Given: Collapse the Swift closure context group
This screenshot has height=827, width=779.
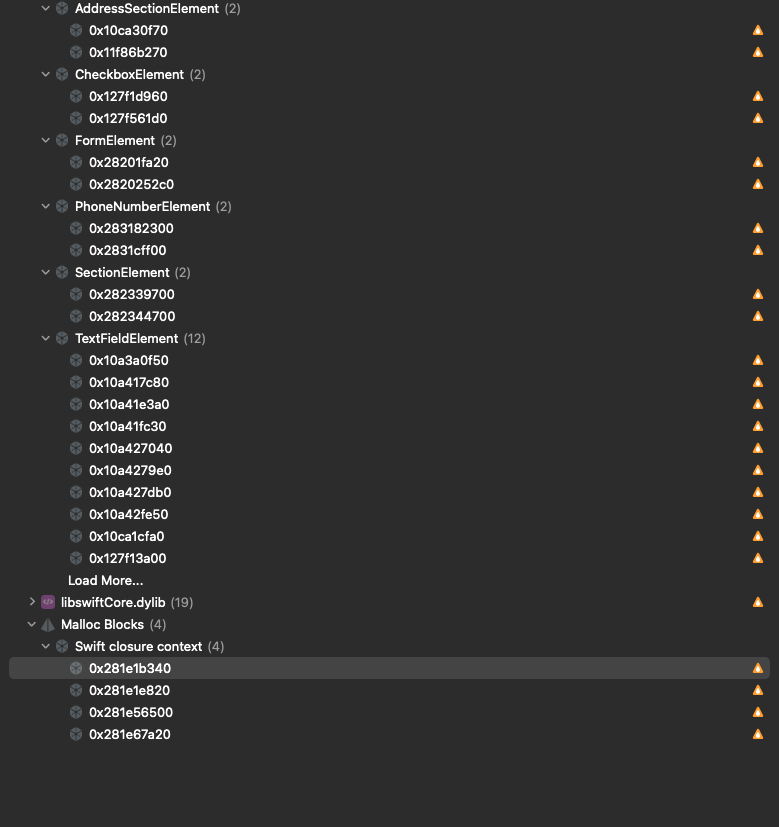Looking at the screenshot, I should (x=45, y=646).
